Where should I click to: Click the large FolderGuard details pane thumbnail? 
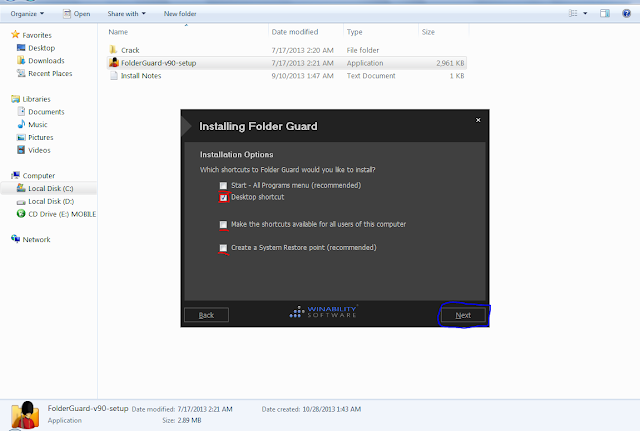pos(25,415)
